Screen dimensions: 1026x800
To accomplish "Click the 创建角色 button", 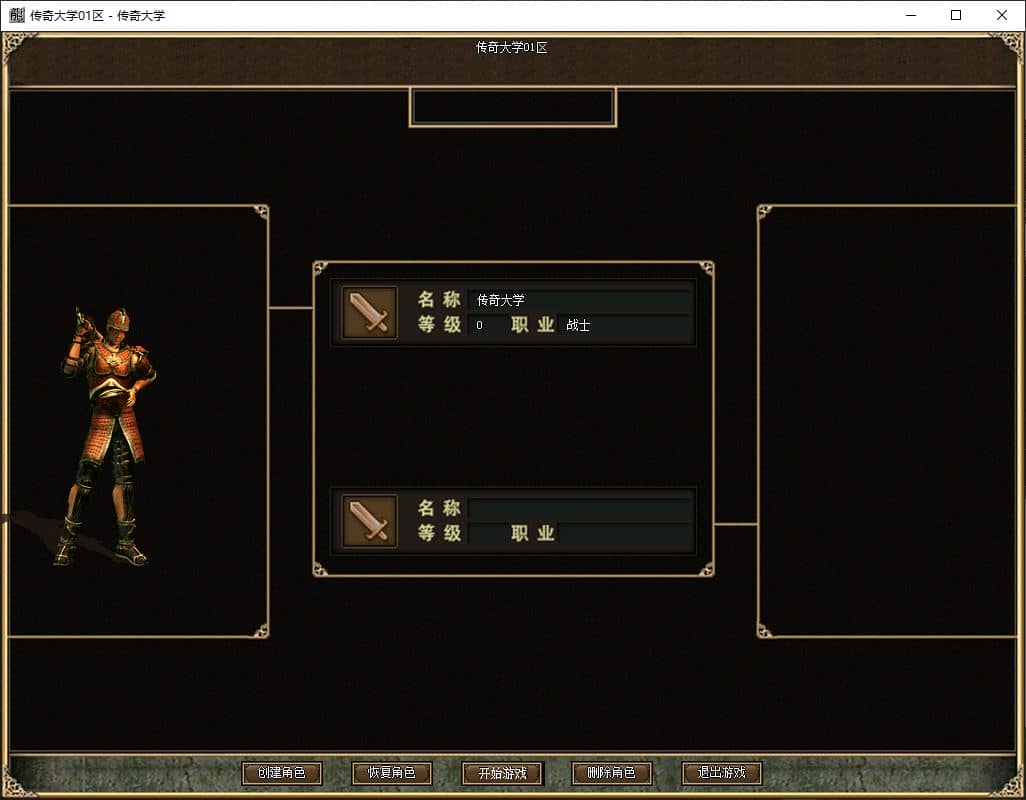I will (x=282, y=773).
